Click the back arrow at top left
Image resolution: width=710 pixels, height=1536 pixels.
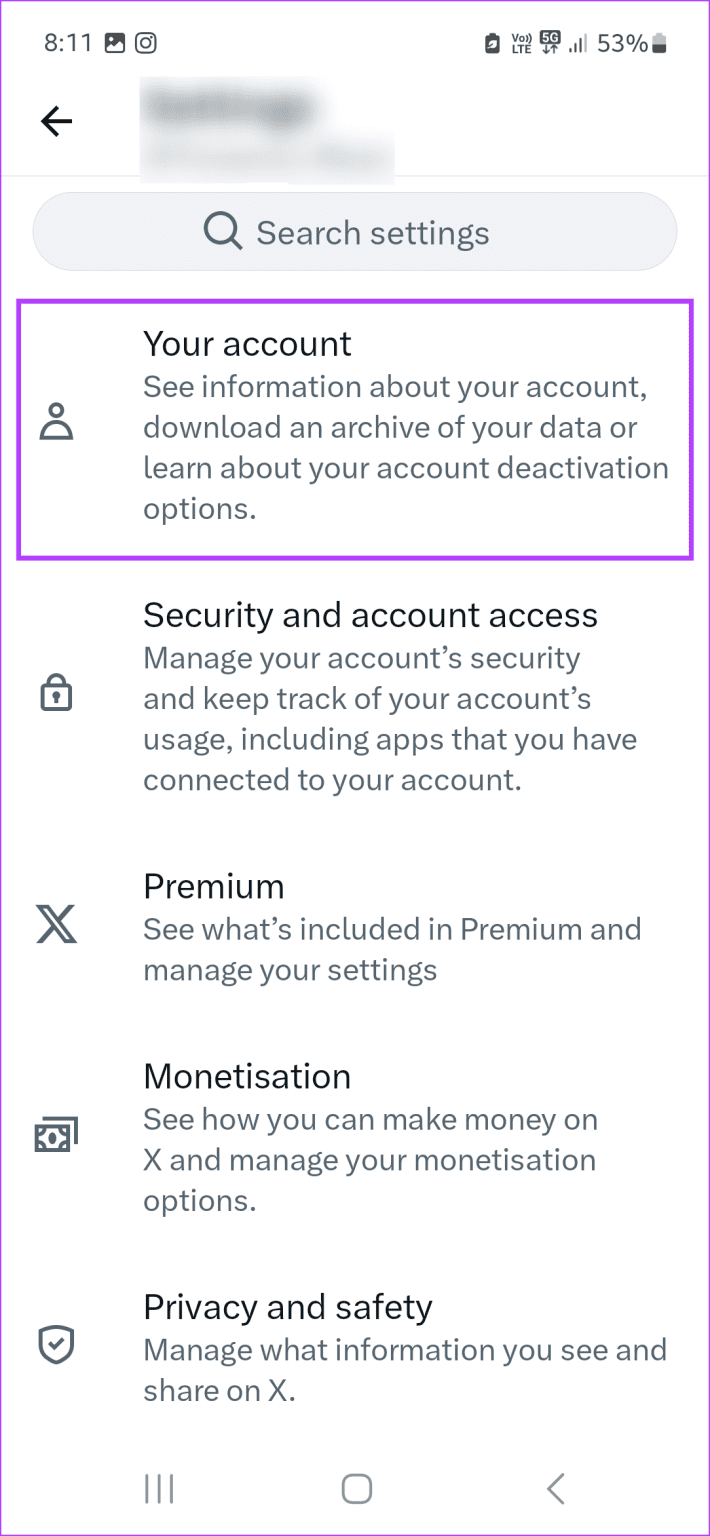[x=57, y=120]
